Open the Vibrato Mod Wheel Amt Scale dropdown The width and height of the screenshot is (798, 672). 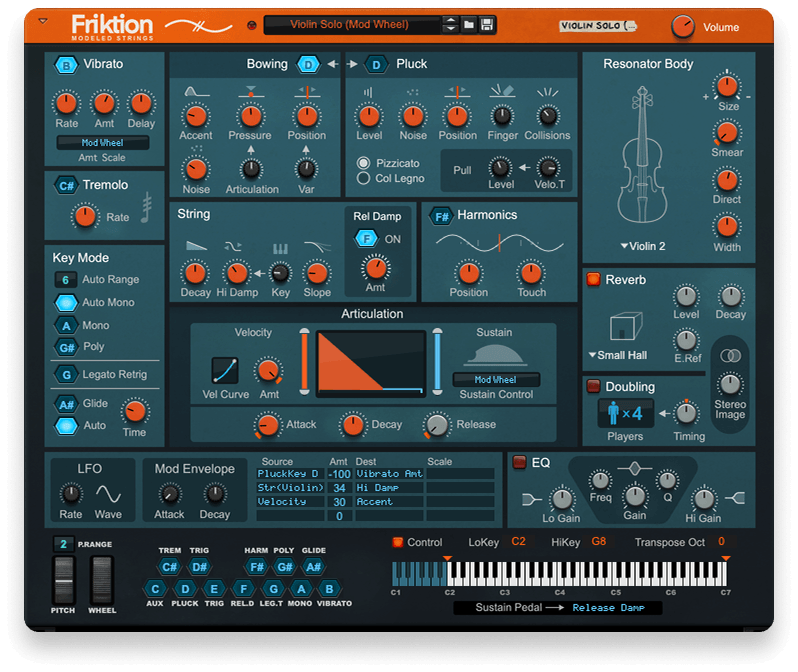pyautogui.click(x=103, y=143)
